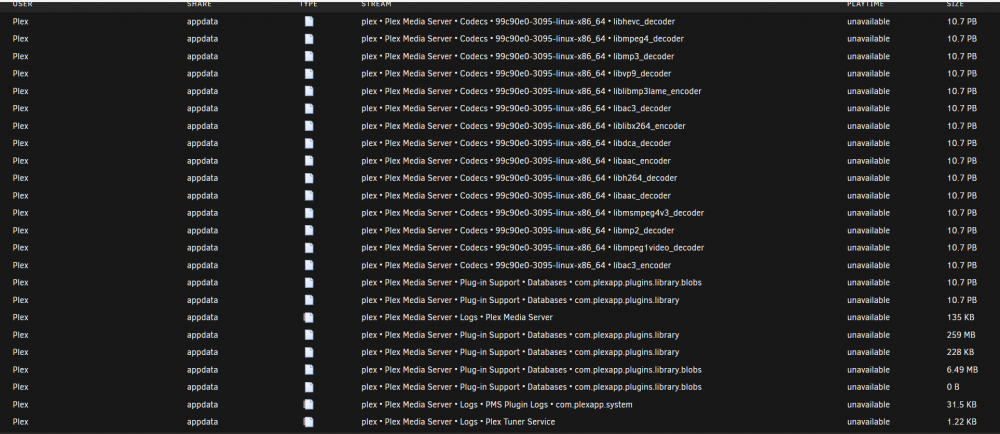Click the libmsmpeg4v3_decoder stream path
1000x434 pixels.
click(533, 213)
